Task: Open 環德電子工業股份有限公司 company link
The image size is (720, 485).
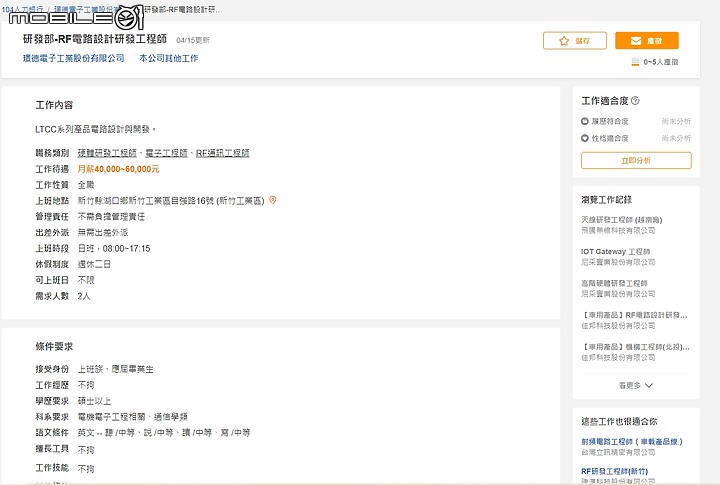Action: click(x=73, y=58)
